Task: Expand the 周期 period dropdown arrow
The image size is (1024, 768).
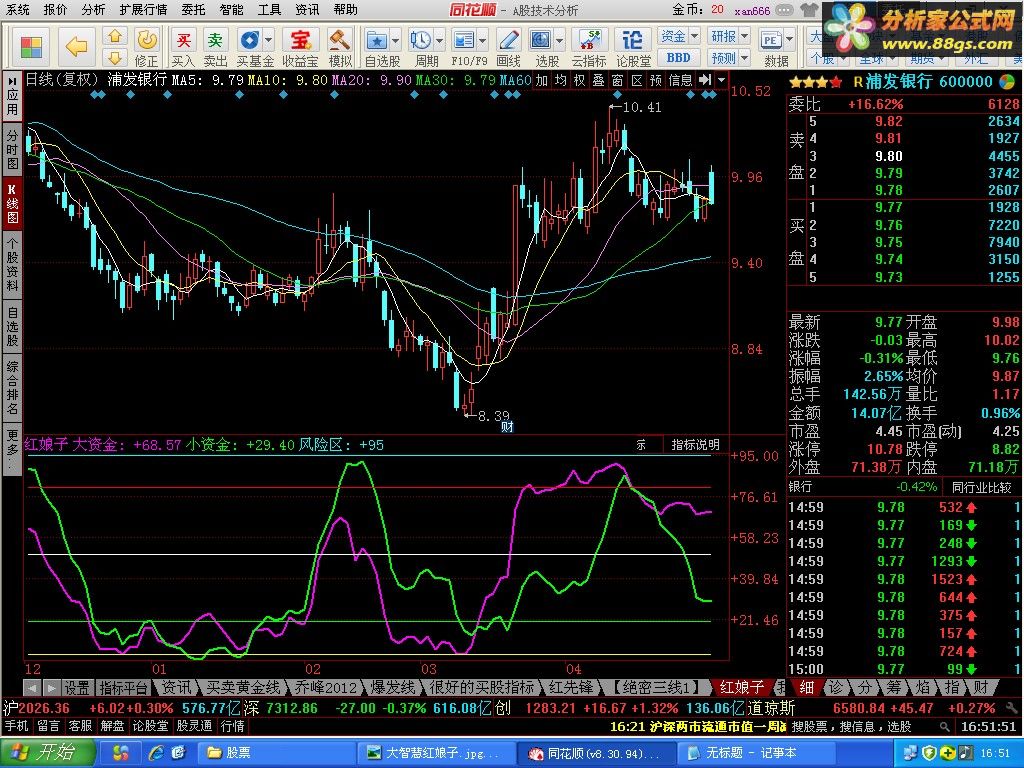Action: pyautogui.click(x=439, y=40)
